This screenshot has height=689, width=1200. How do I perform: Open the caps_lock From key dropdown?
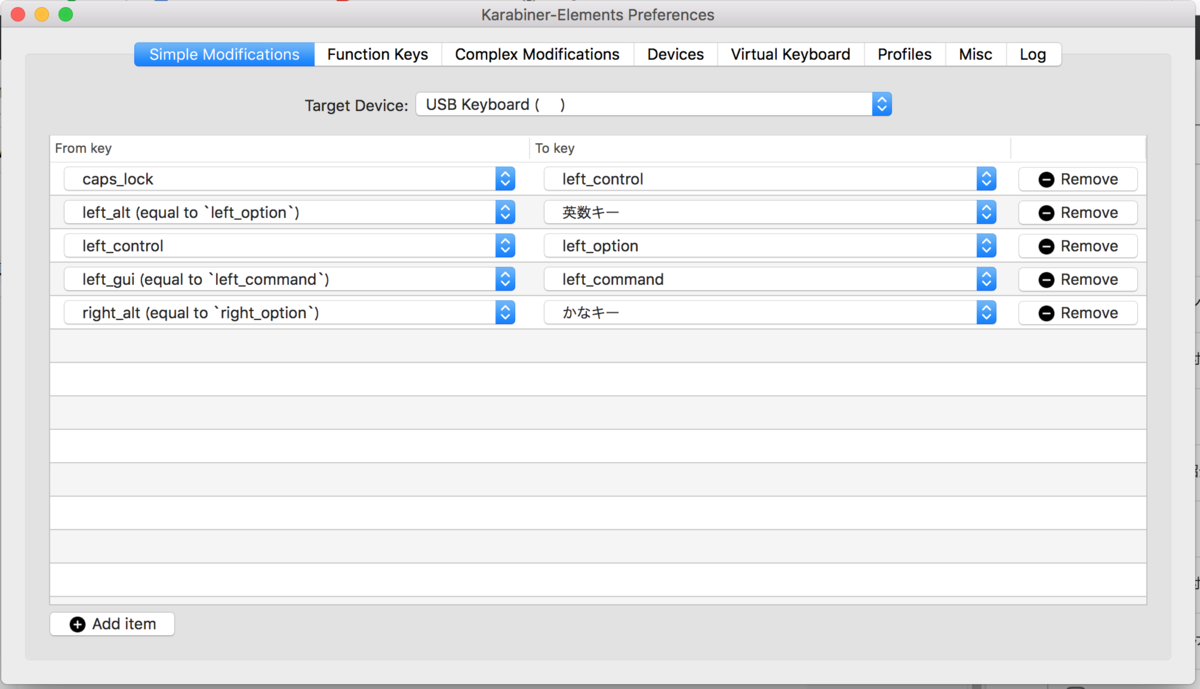[290, 179]
